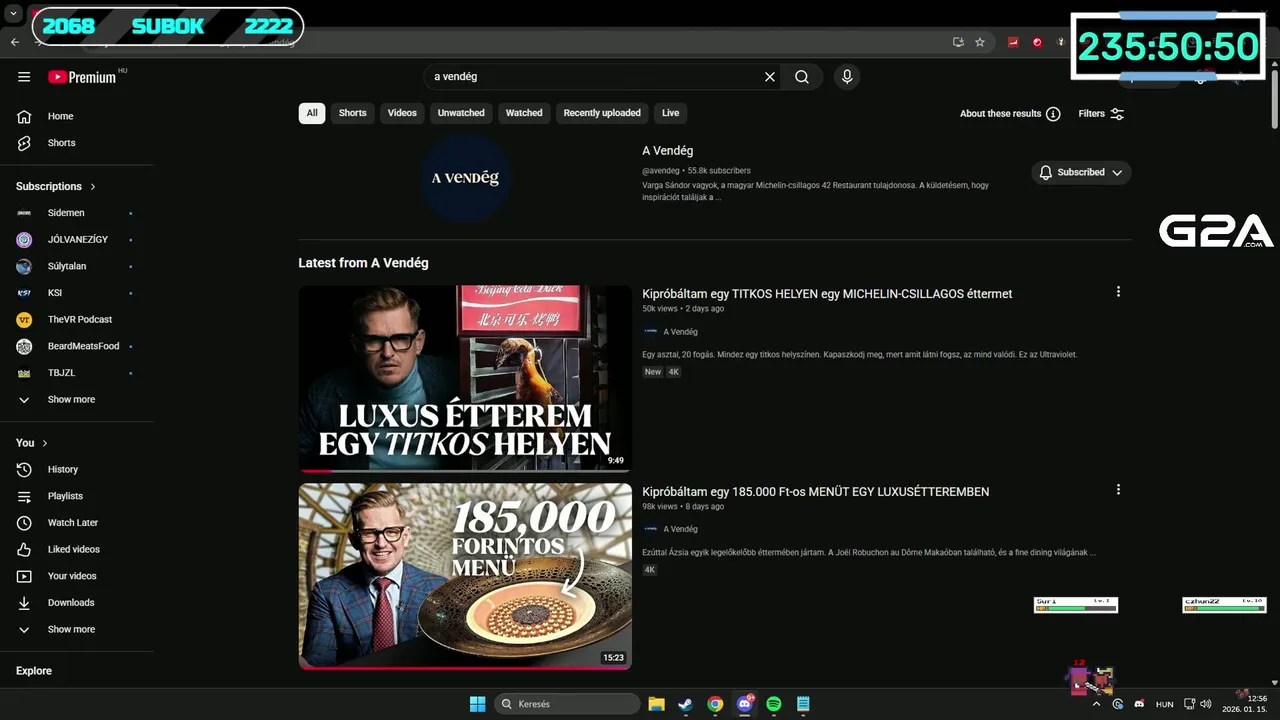
Task: Select the Videos filter chip
Action: coord(402,113)
